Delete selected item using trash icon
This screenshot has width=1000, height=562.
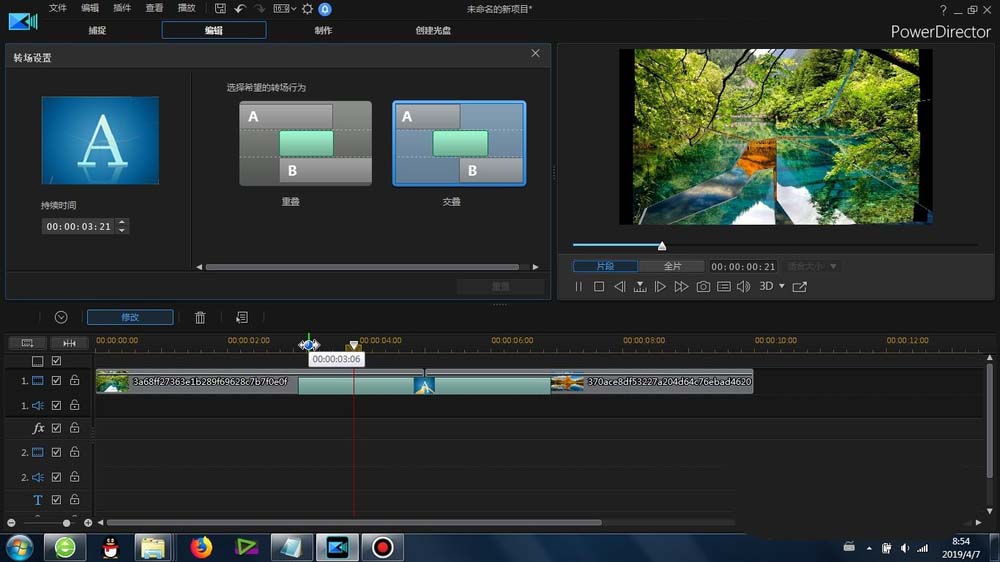[200, 317]
